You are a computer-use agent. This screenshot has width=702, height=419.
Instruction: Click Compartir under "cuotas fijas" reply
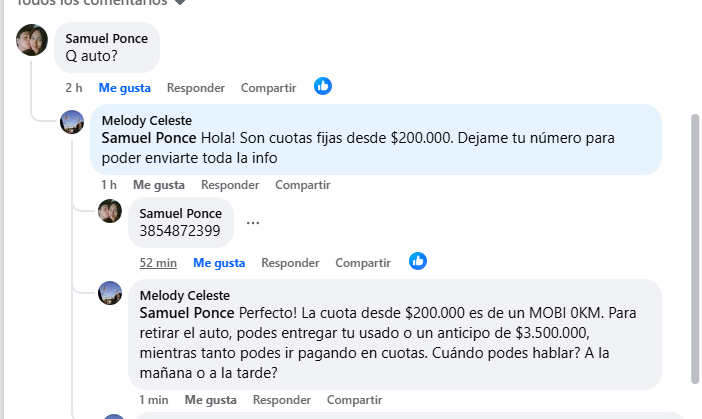tap(303, 185)
